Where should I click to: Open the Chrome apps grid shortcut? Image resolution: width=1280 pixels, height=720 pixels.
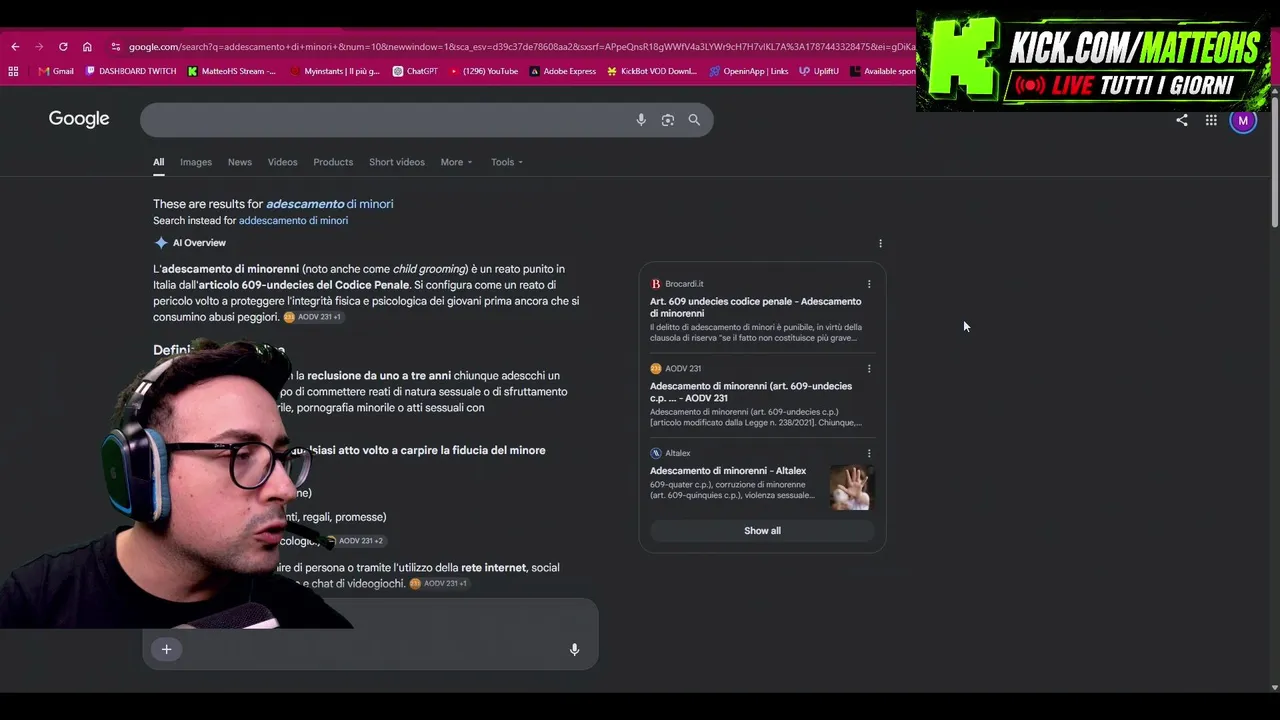13,71
